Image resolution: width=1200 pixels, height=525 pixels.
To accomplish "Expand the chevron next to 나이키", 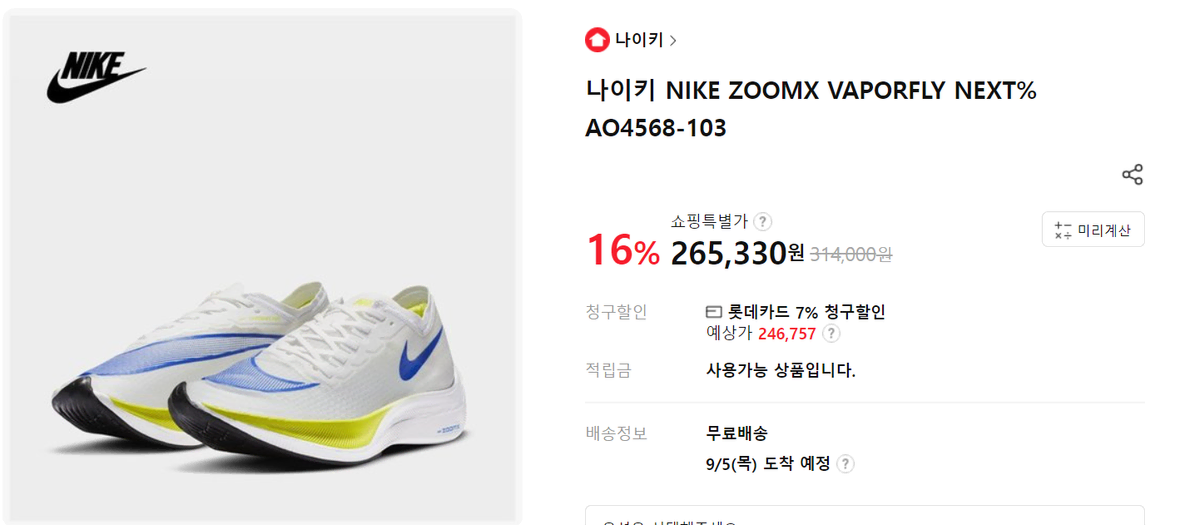I will (673, 41).
